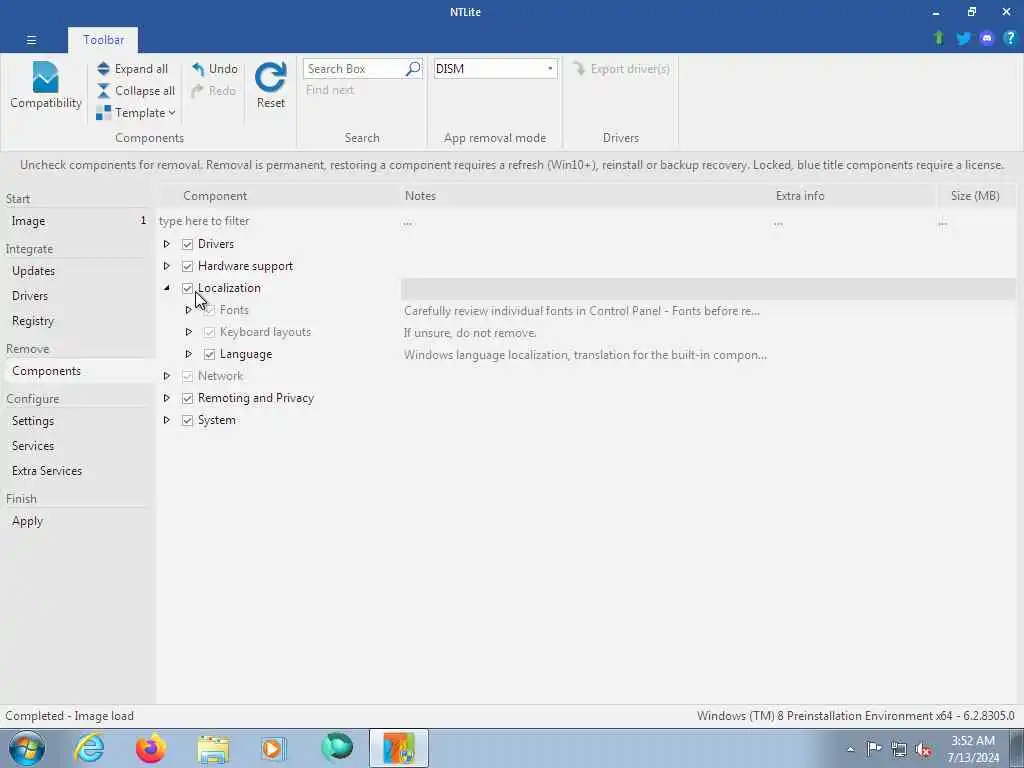Click Export driver(s)
Screen dimensions: 1024x768
(x=621, y=69)
